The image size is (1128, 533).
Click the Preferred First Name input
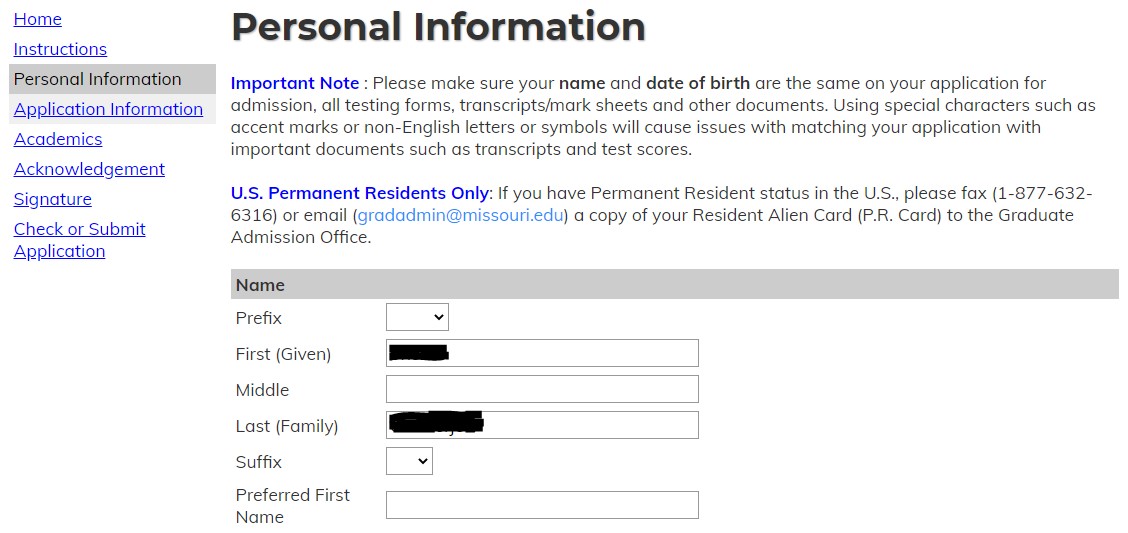click(542, 505)
